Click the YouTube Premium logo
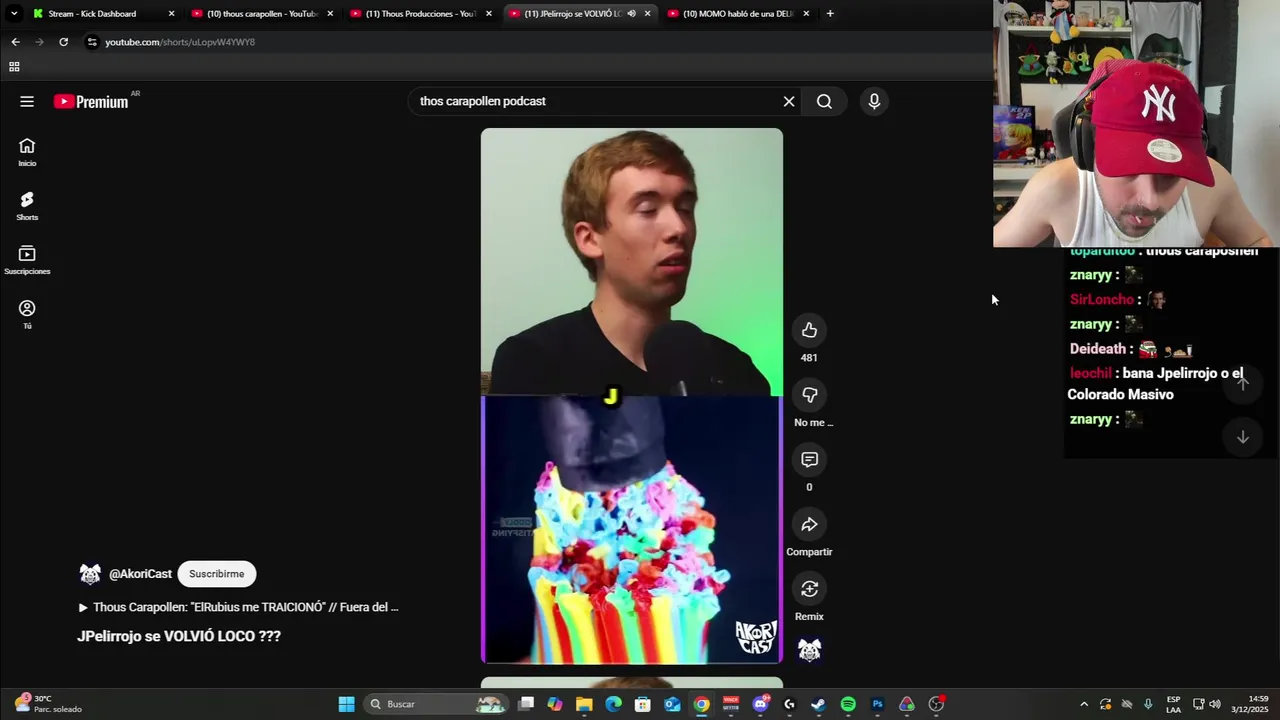The height and width of the screenshot is (720, 1280). click(x=91, y=101)
